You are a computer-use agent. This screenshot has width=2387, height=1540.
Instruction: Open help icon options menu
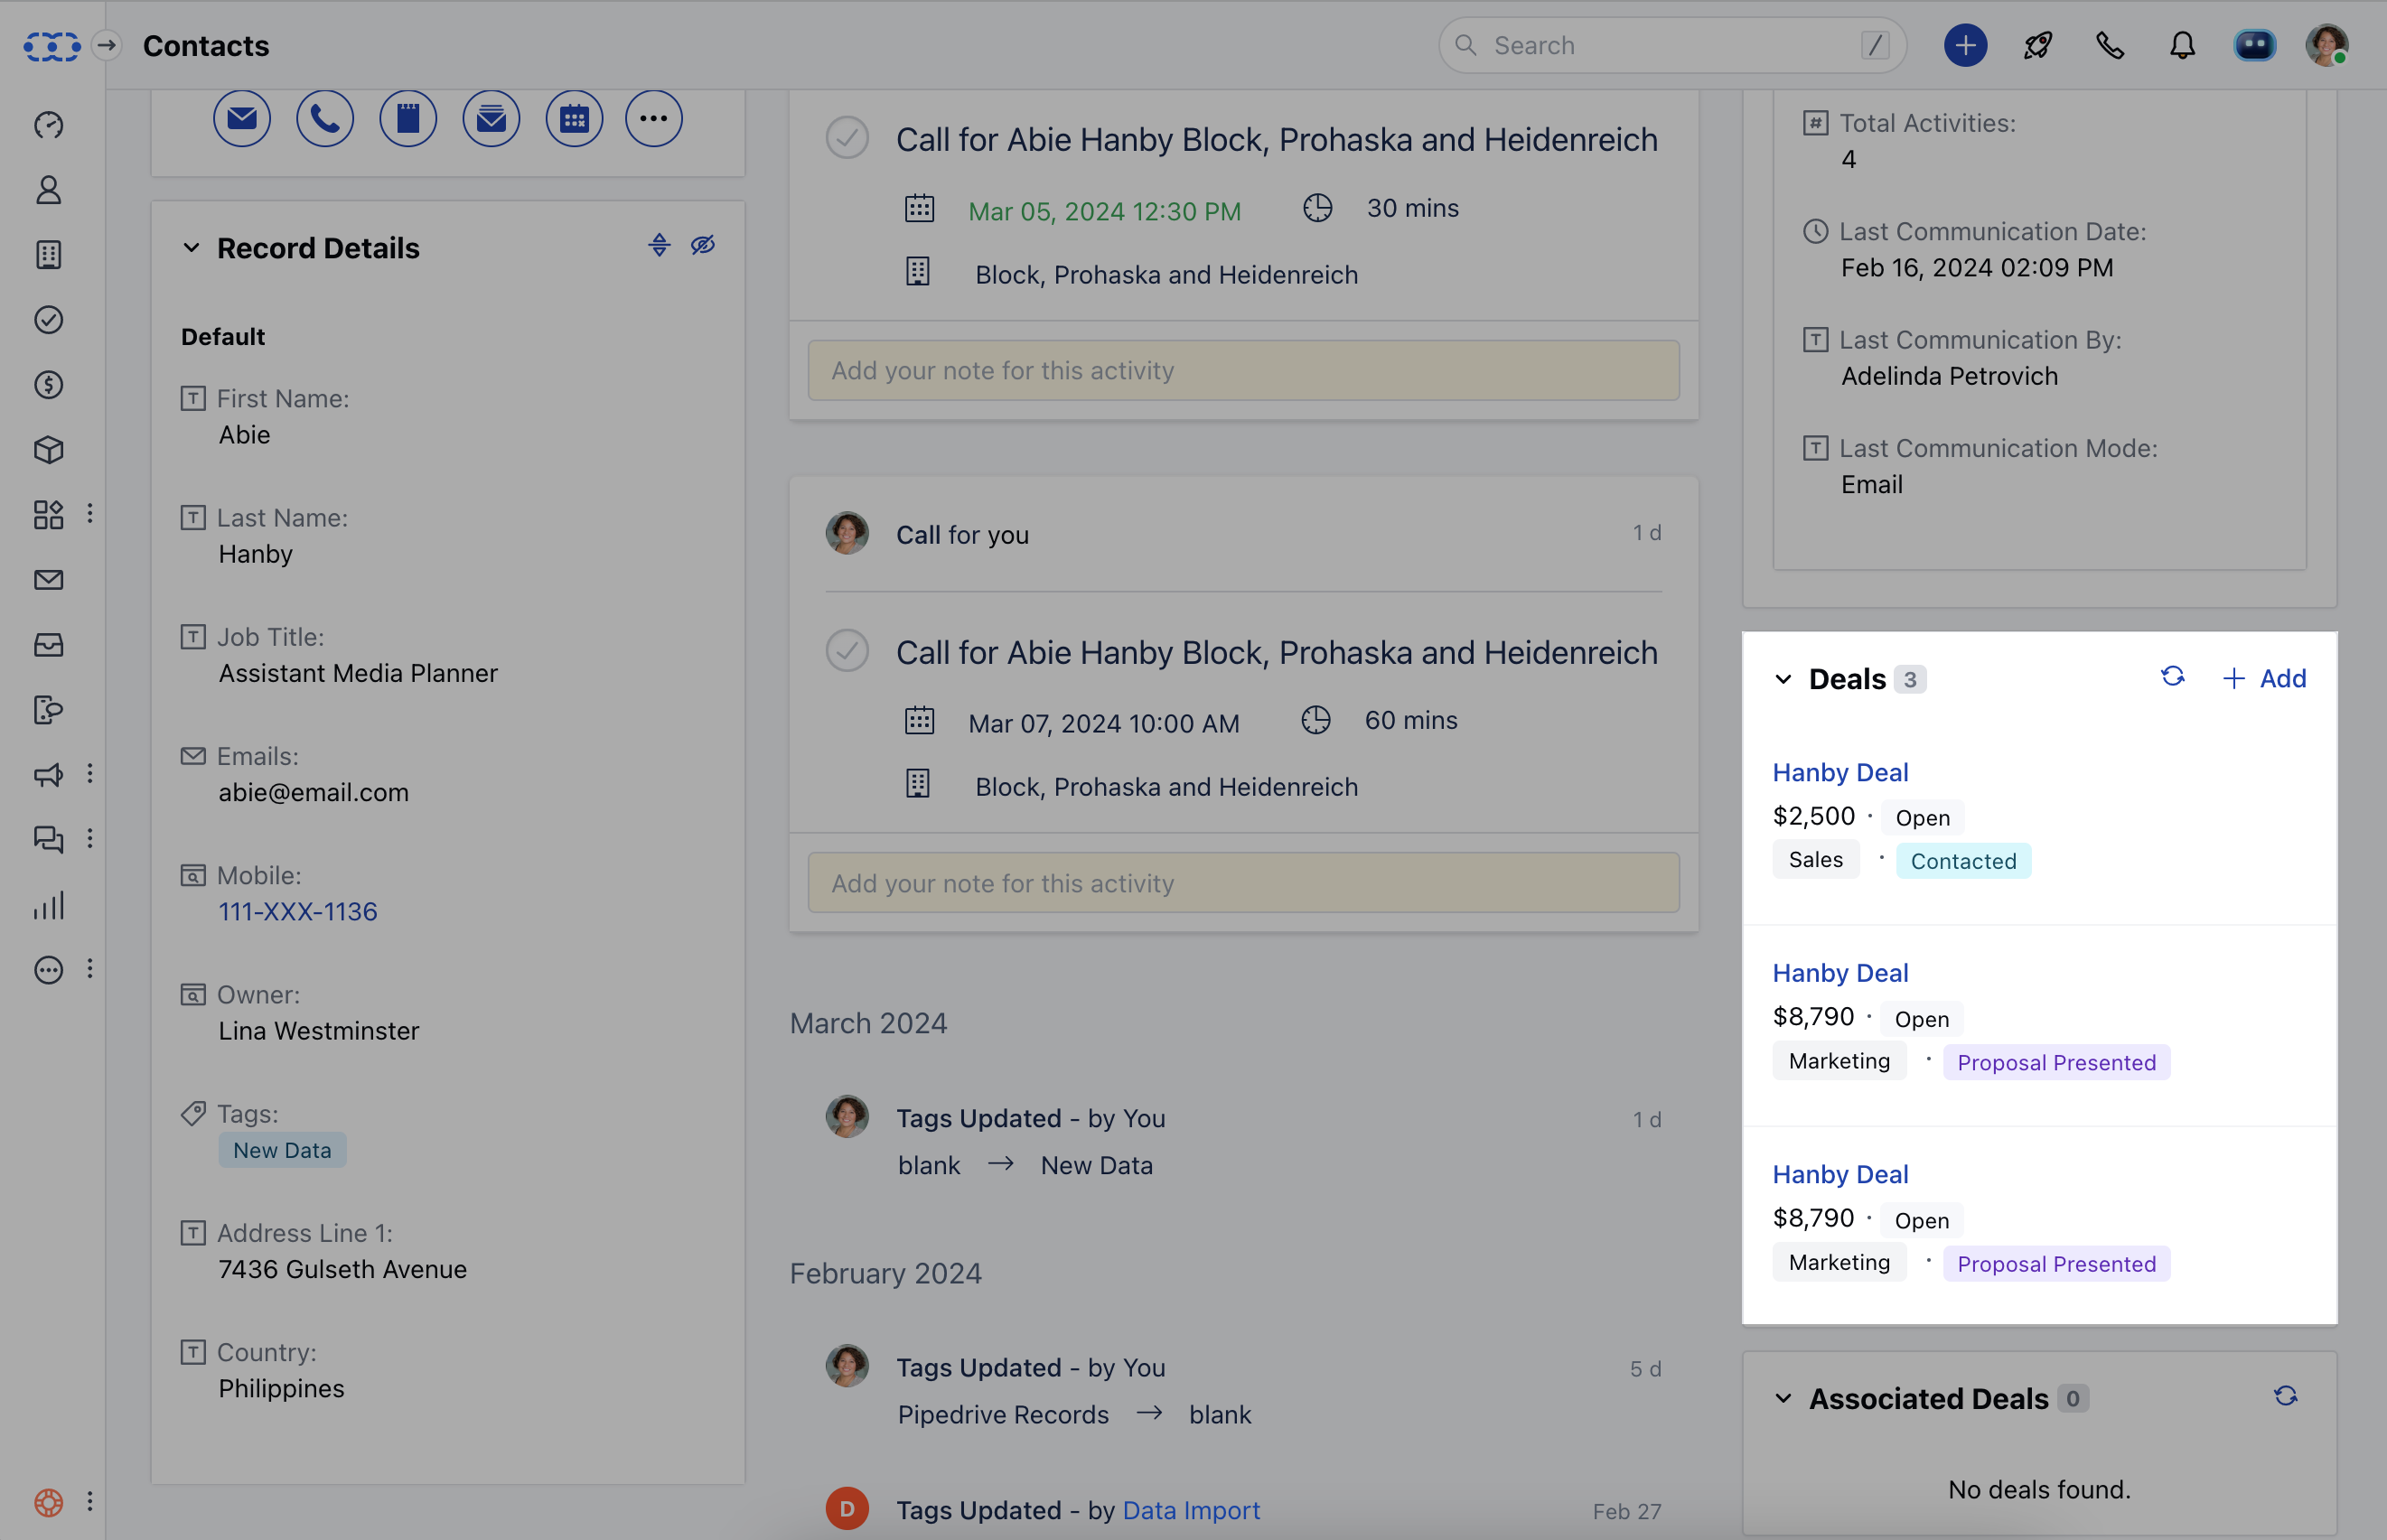[90, 1501]
